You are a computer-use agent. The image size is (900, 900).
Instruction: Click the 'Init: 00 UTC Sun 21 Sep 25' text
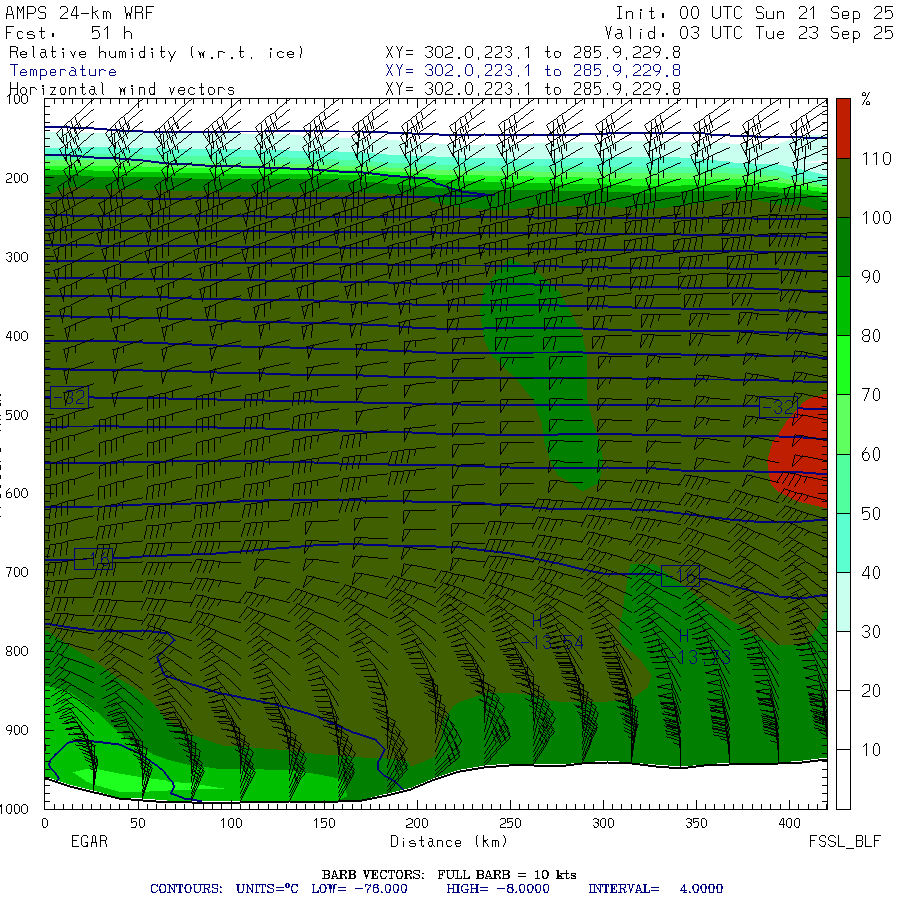[754, 13]
